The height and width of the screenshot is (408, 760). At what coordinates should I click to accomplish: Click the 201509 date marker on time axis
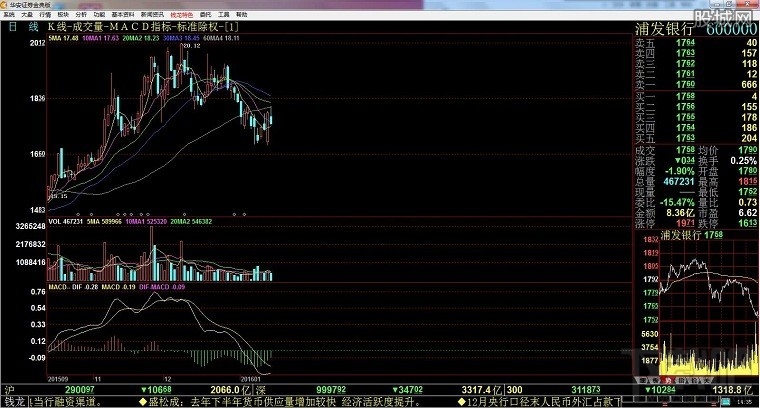[x=58, y=379]
